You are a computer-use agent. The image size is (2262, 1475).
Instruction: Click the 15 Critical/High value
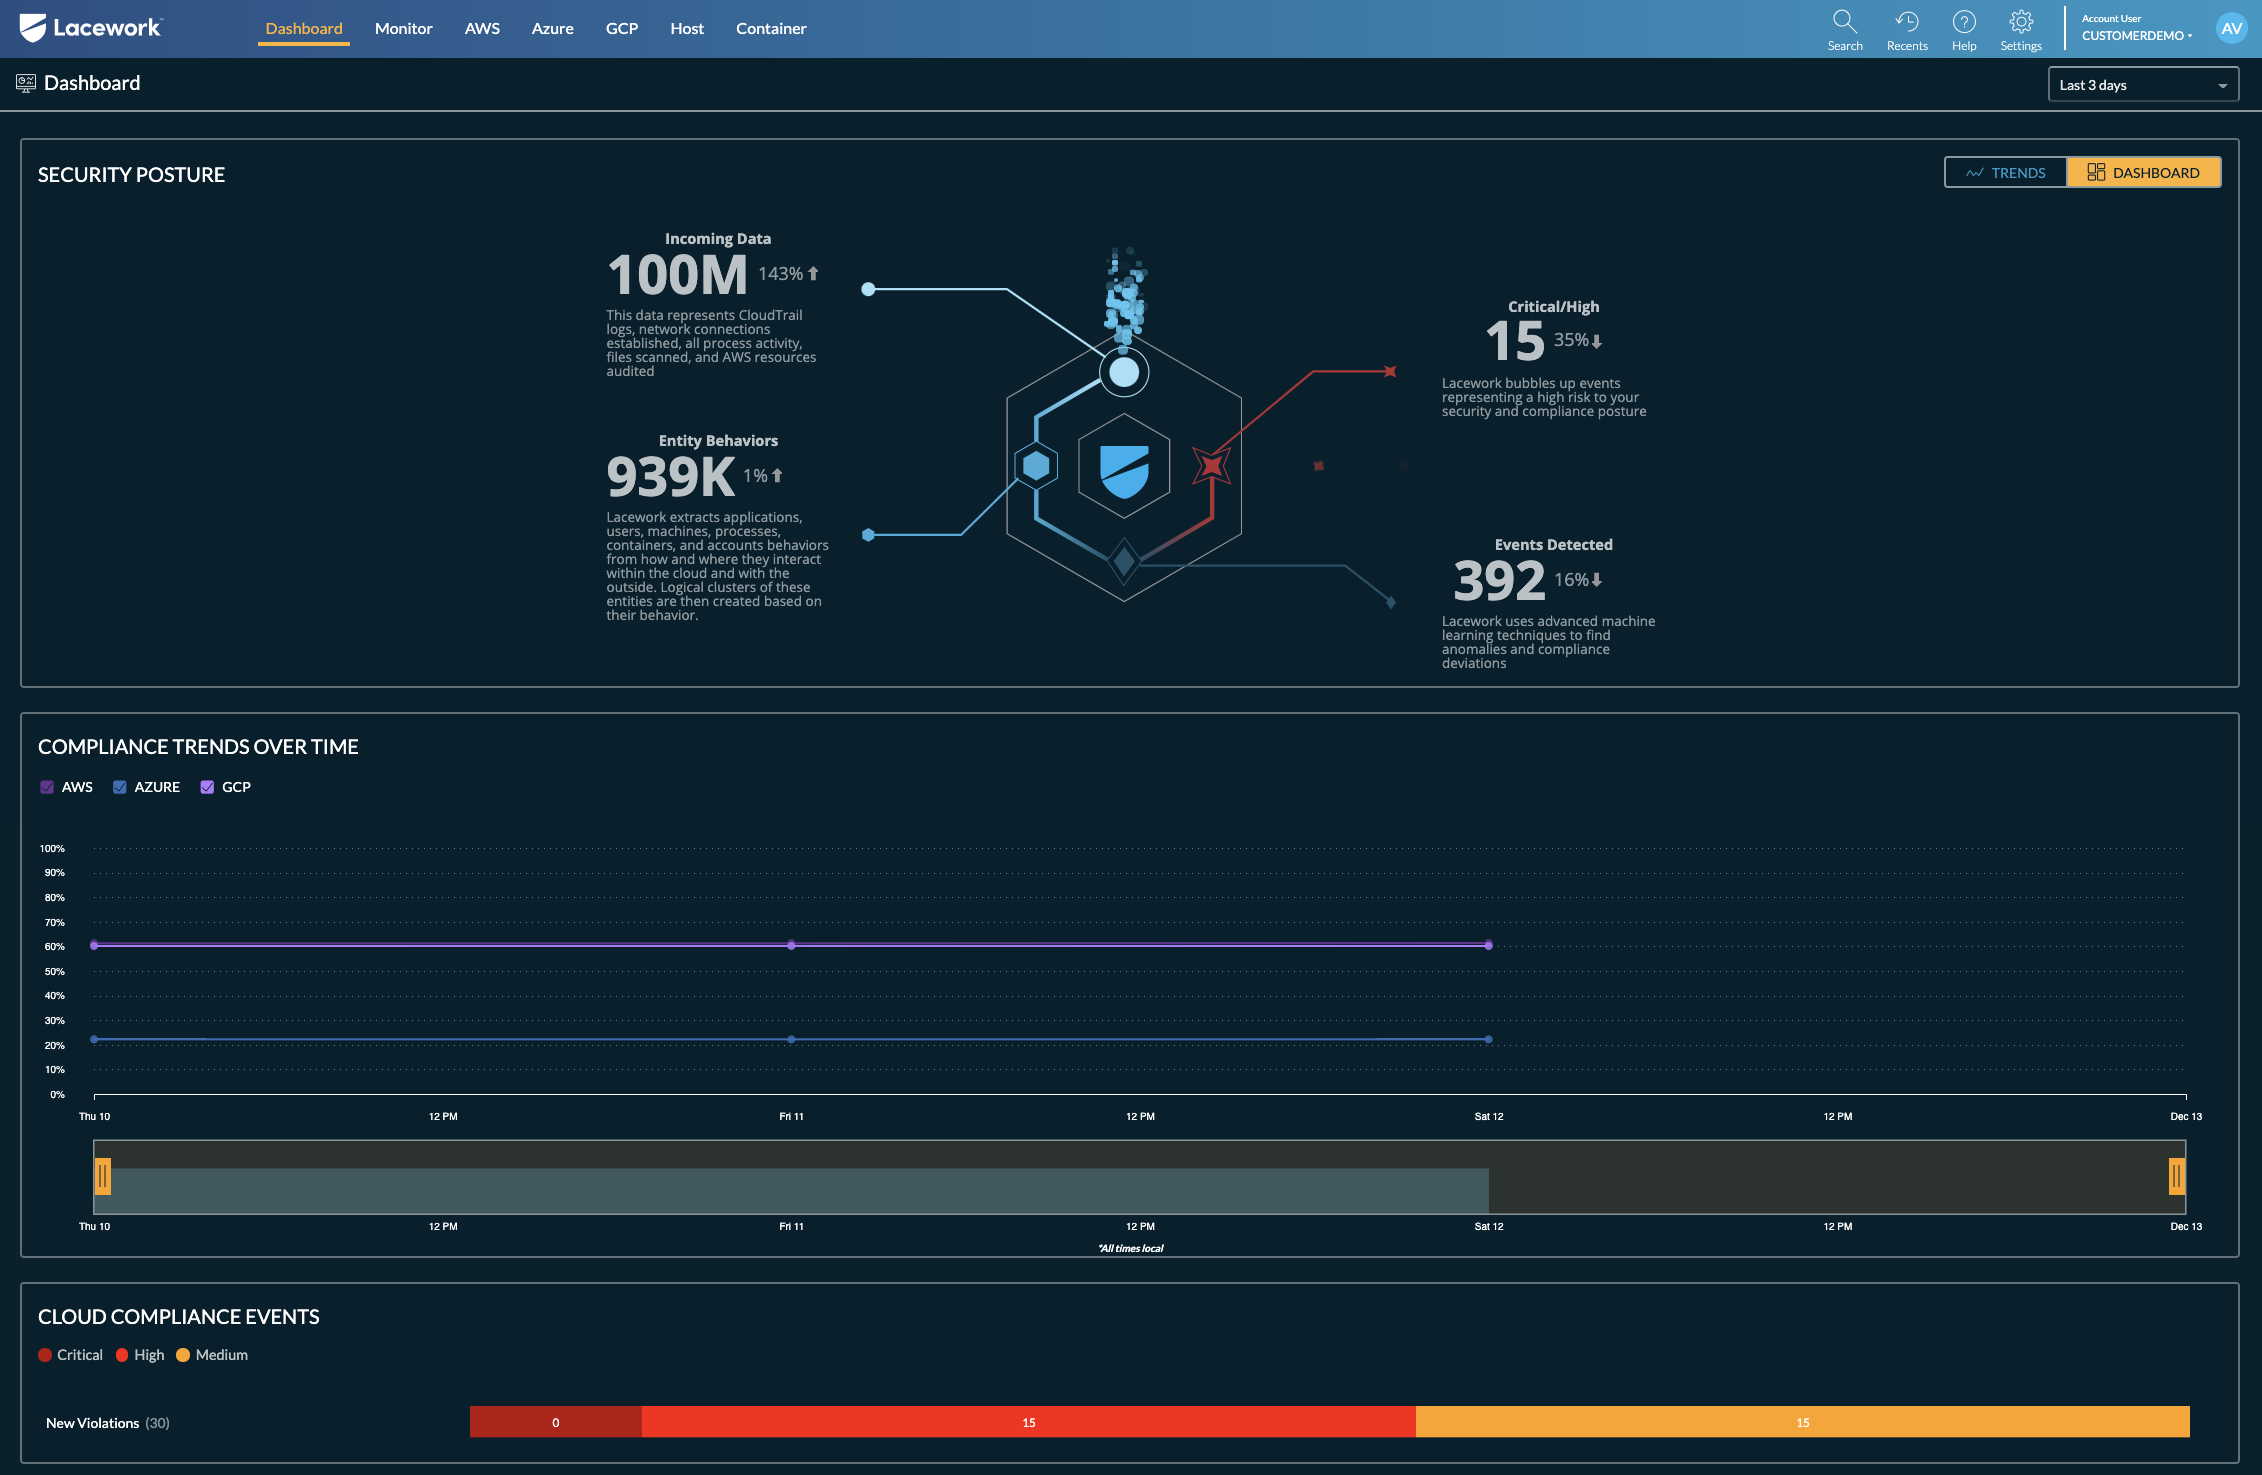tap(1515, 341)
